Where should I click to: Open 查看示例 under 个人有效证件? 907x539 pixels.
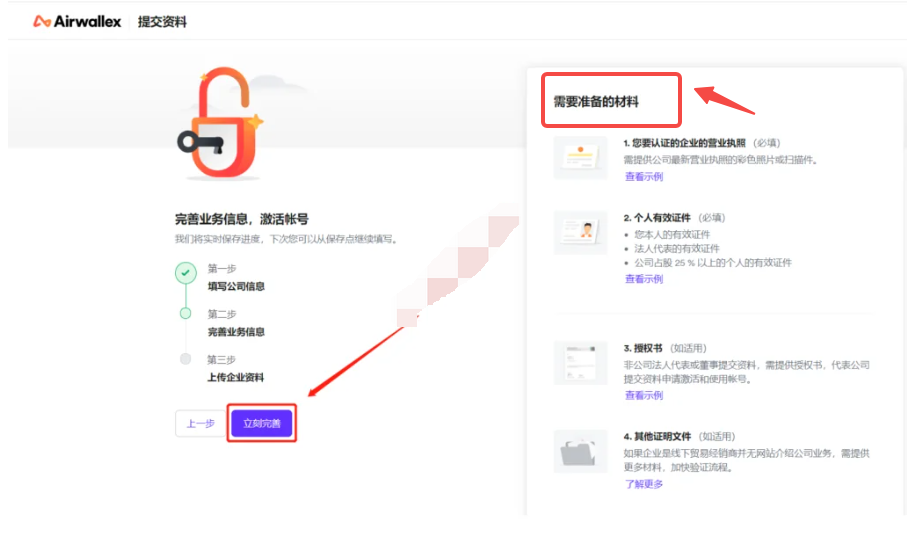click(643, 279)
